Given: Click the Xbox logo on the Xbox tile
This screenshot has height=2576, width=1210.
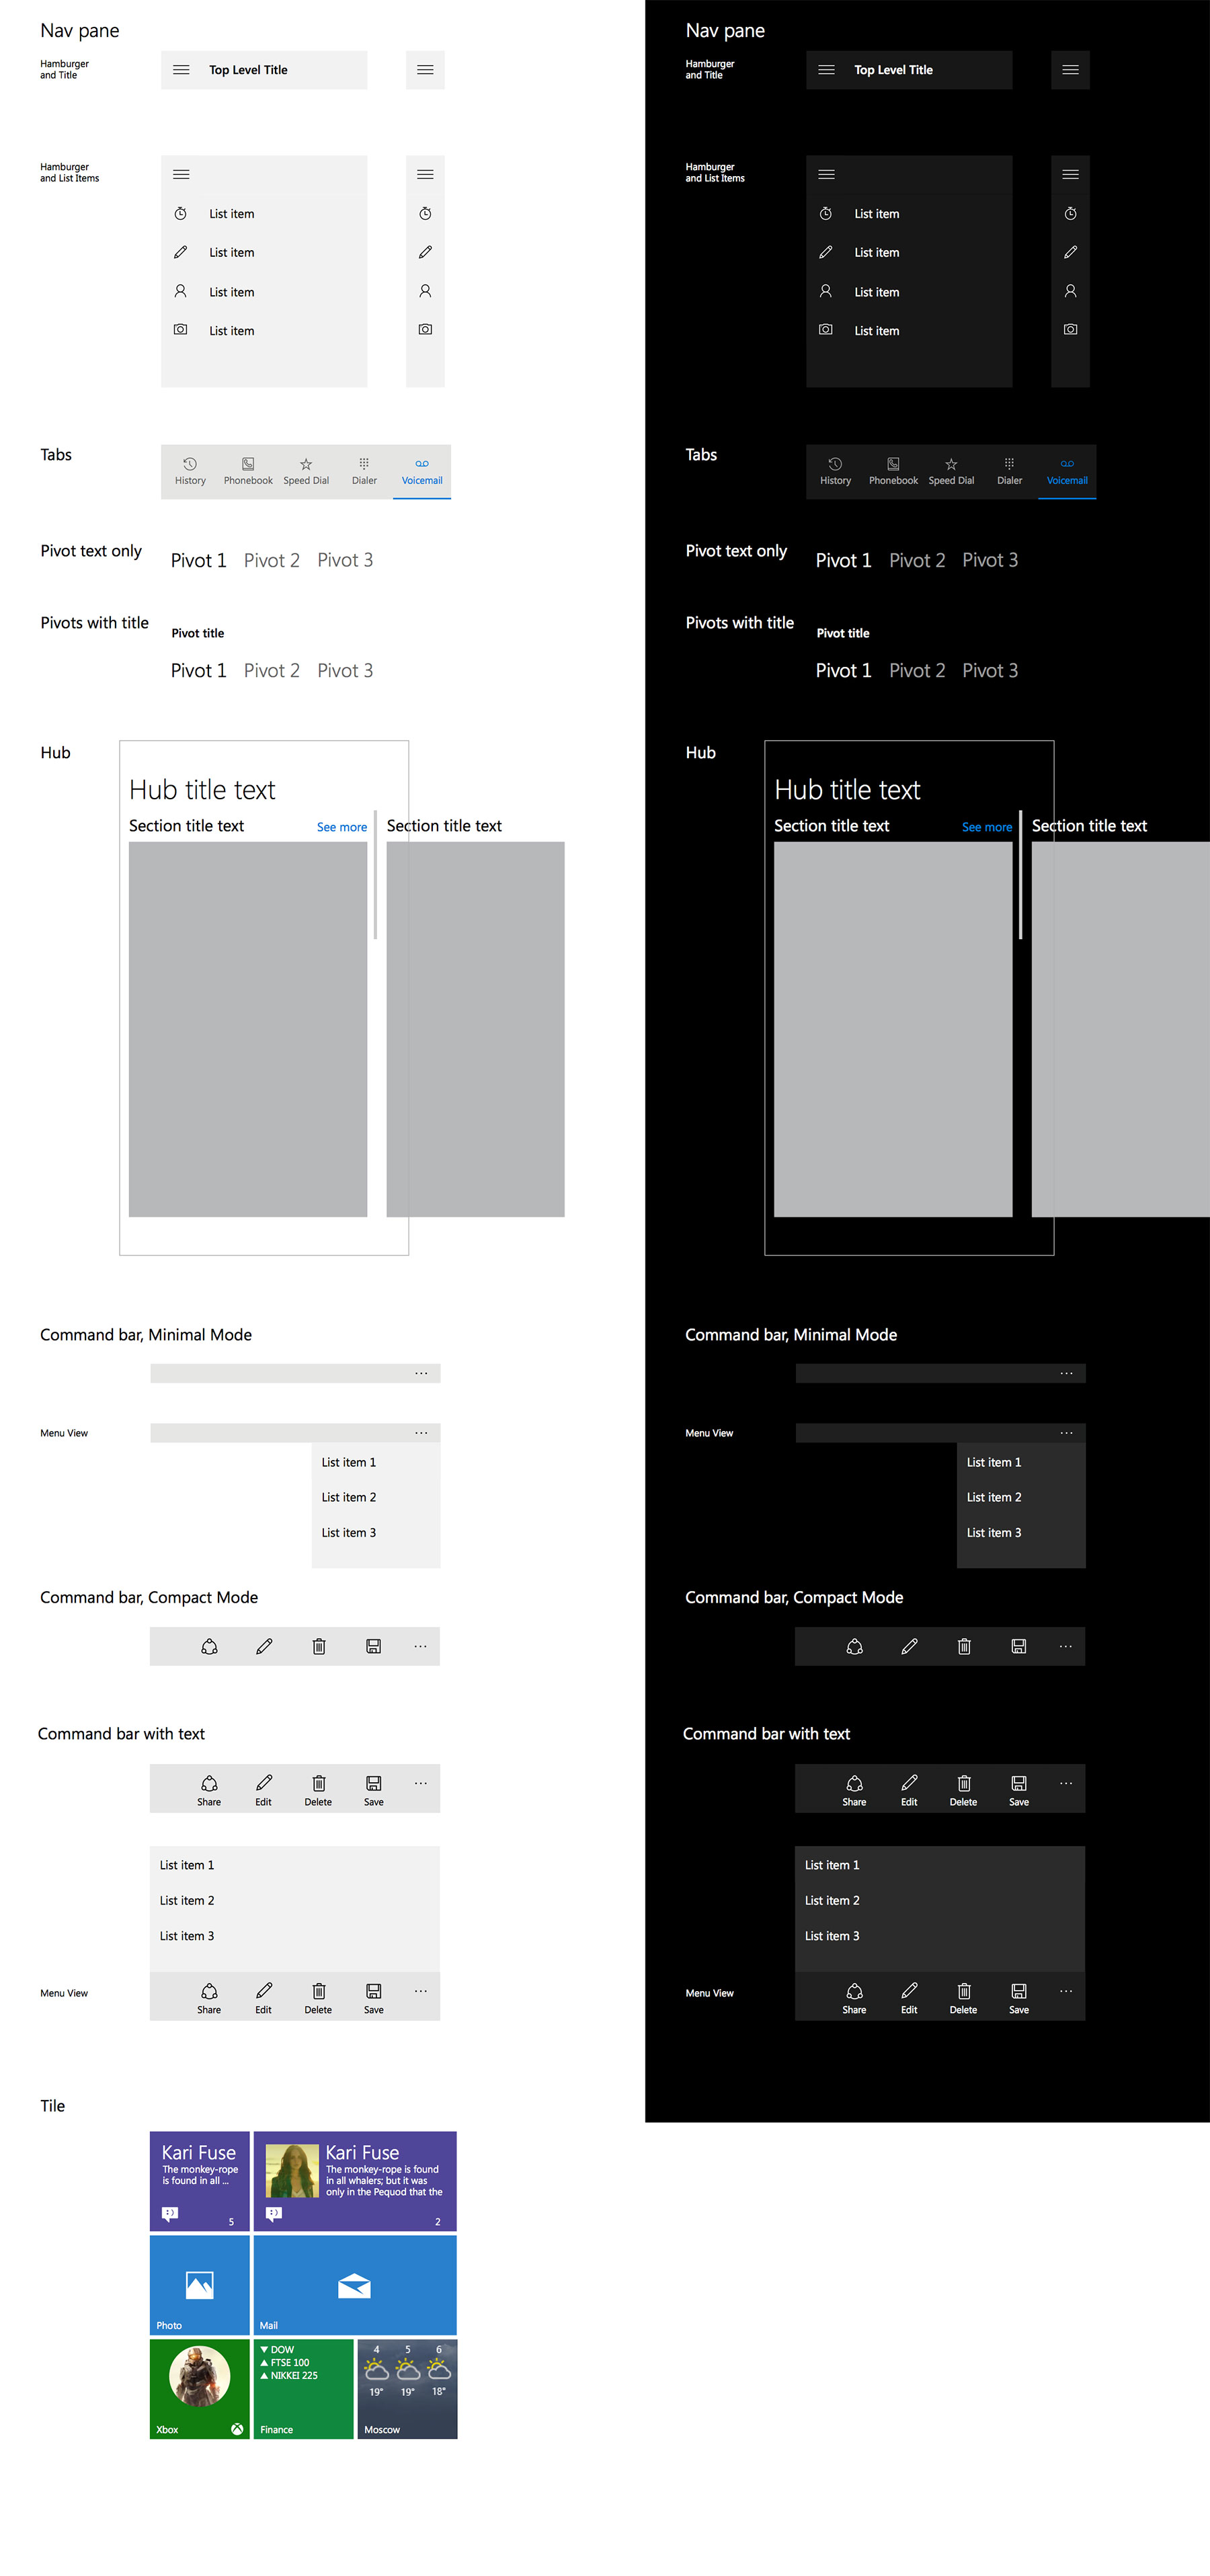Looking at the screenshot, I should pos(237,2429).
